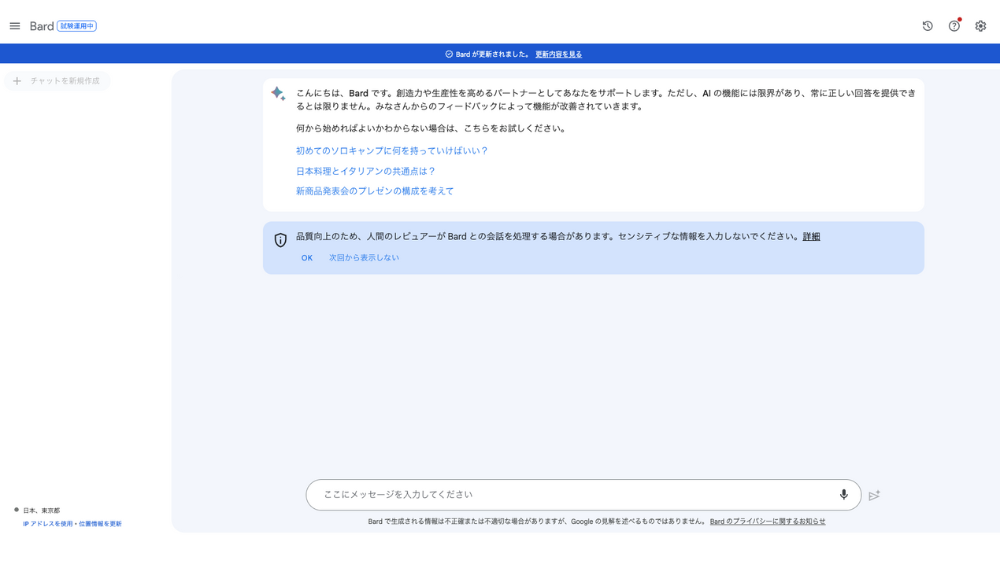Click the Bard title in header
The image size is (1000, 562).
pyautogui.click(x=41, y=26)
